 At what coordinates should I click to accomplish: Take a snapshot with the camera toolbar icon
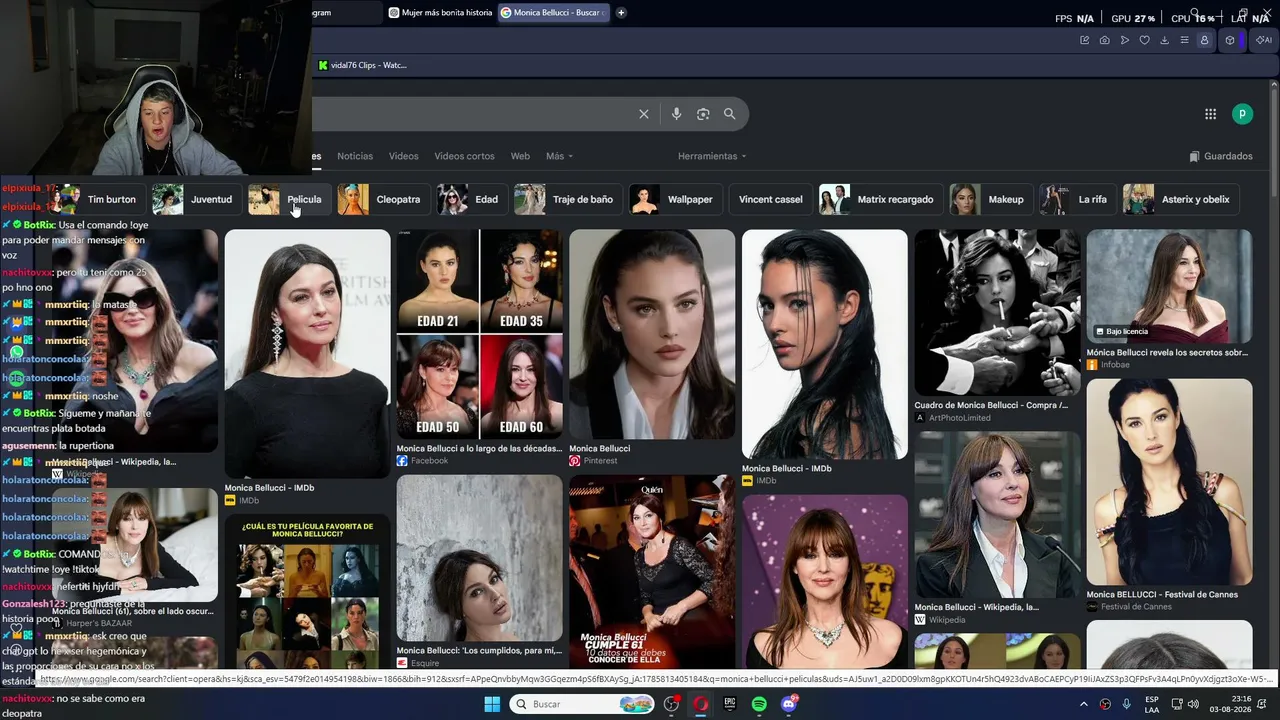(x=1104, y=40)
